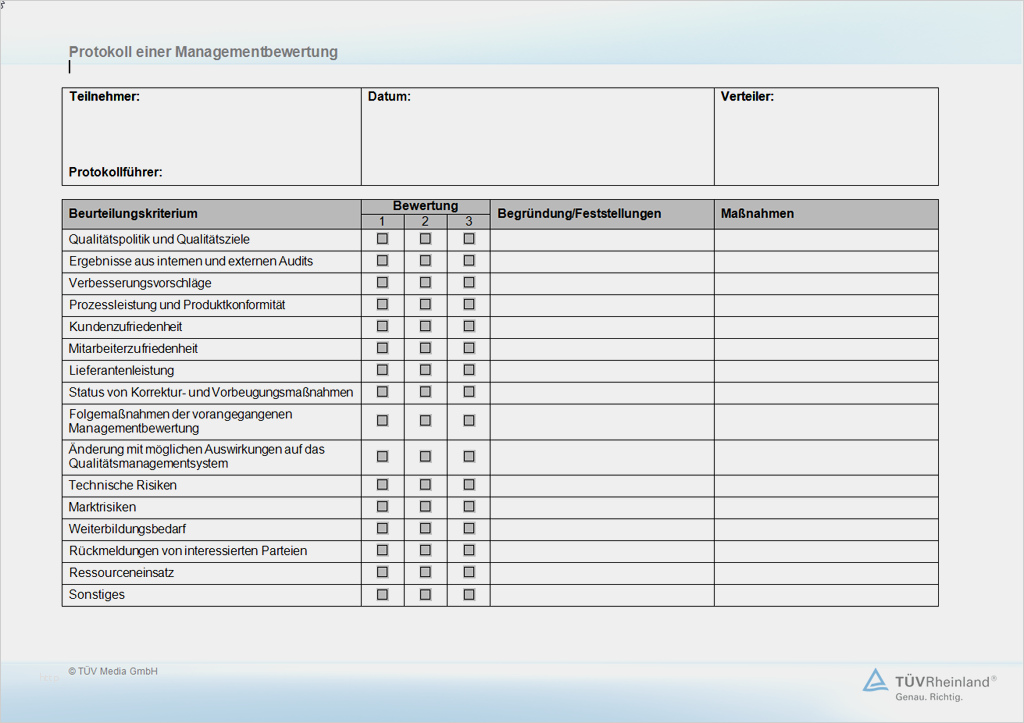Tick rating 2 for Lieferantenleistung
The height and width of the screenshot is (723, 1024).
coord(425,370)
